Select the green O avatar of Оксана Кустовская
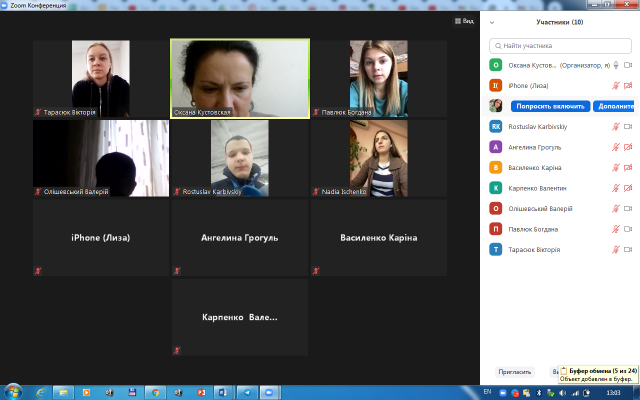Image resolution: width=640 pixels, height=400 pixels. [x=496, y=65]
